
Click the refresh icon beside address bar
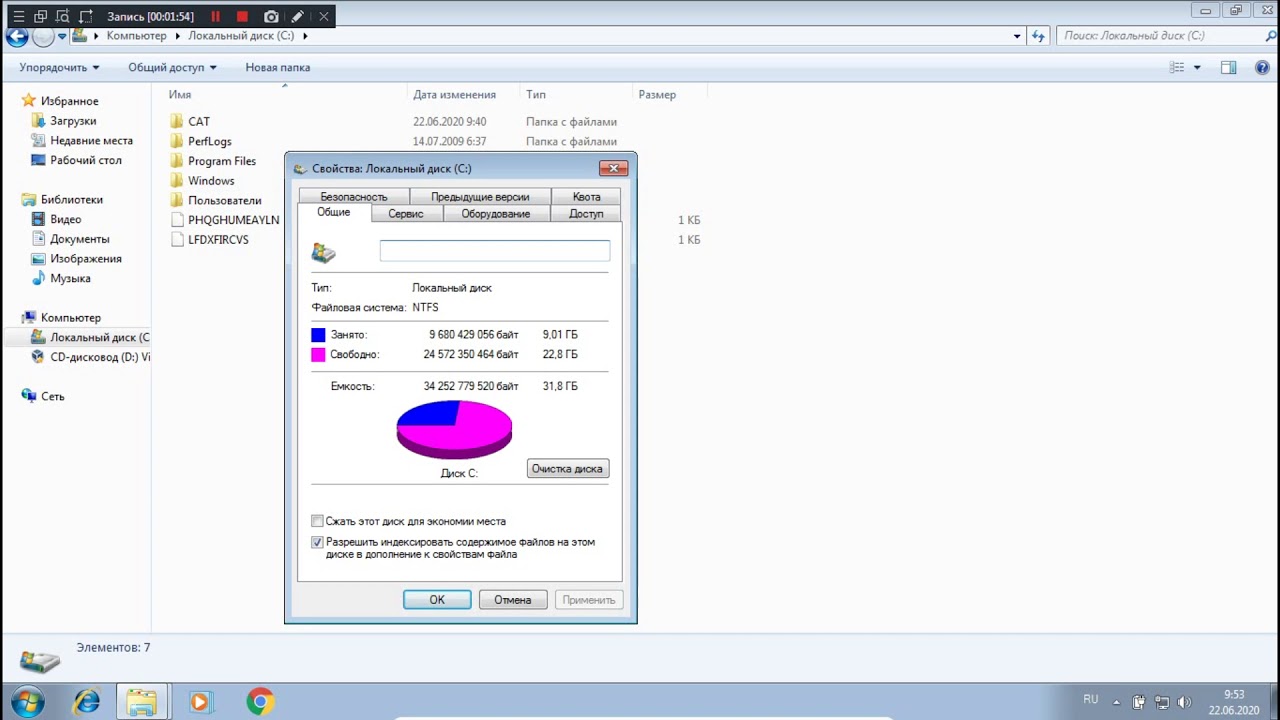pos(1038,36)
